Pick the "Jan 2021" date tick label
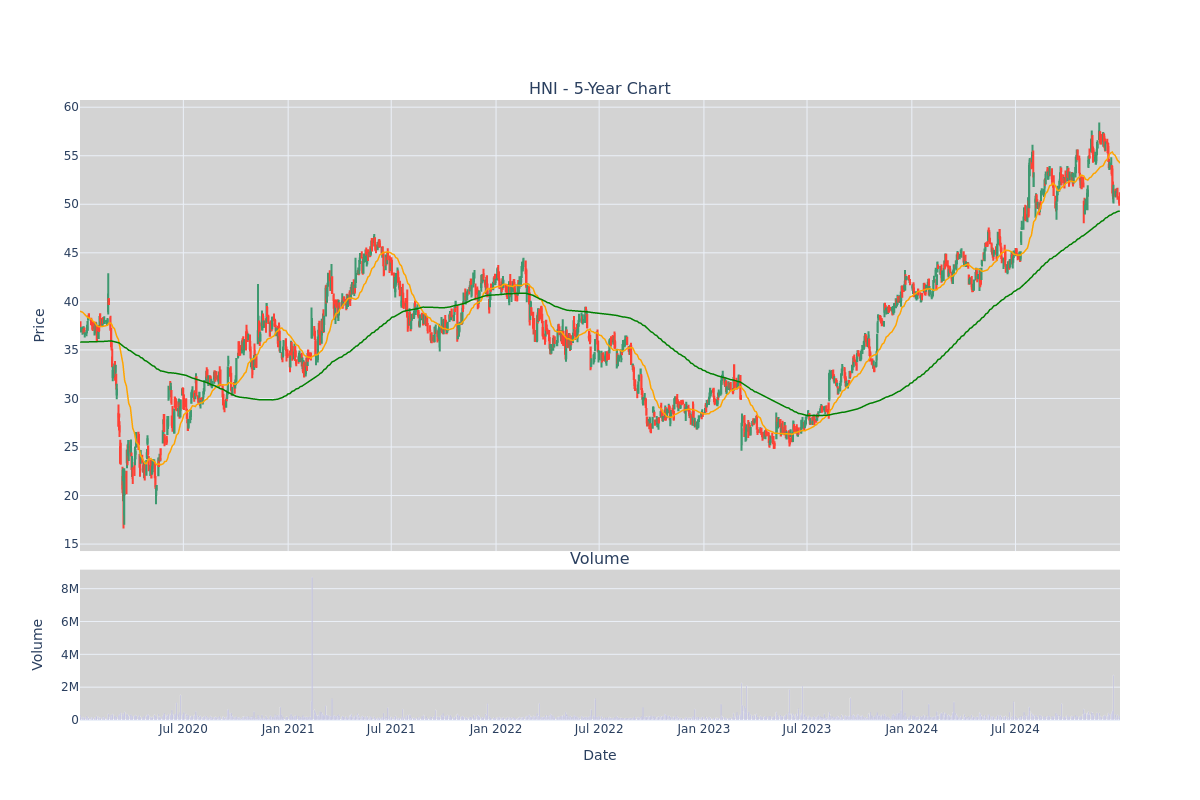This screenshot has width=1200, height=800. (288, 729)
